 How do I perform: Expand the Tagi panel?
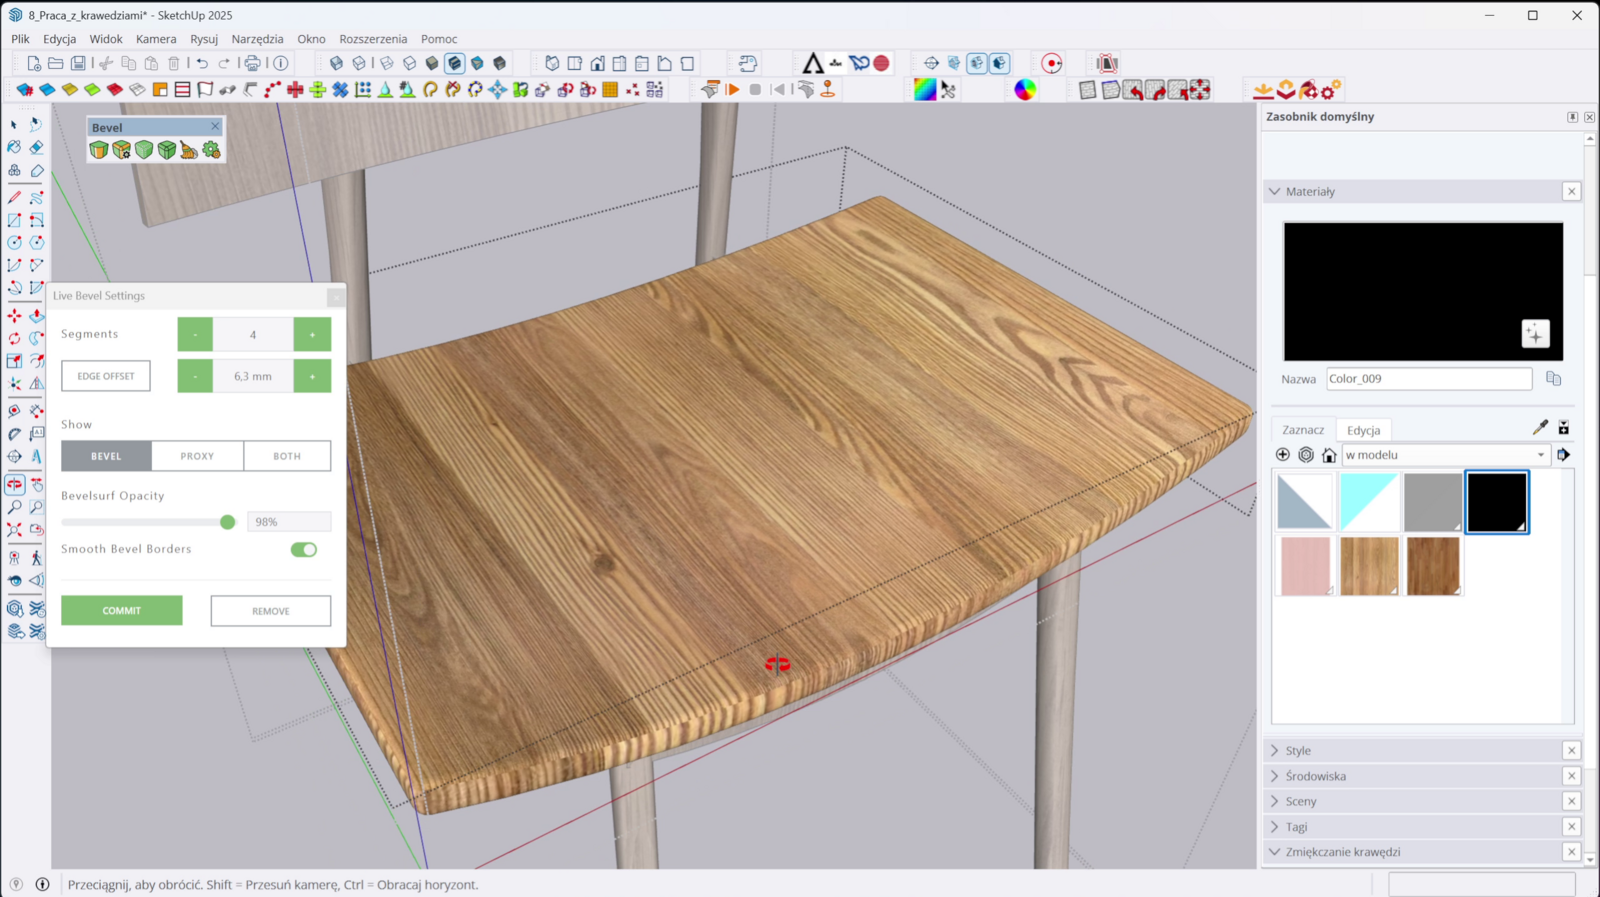(1296, 827)
